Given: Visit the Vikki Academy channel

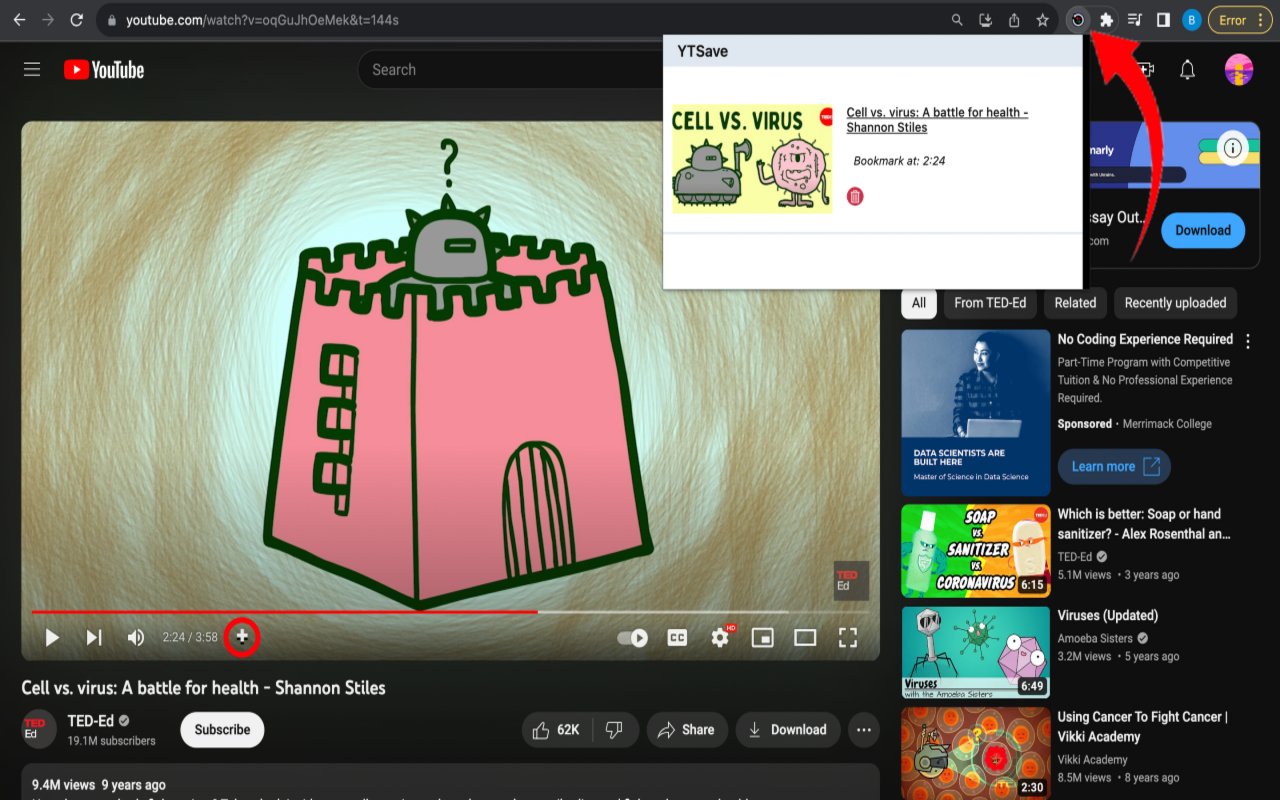Looking at the screenshot, I should pyautogui.click(x=1093, y=759).
